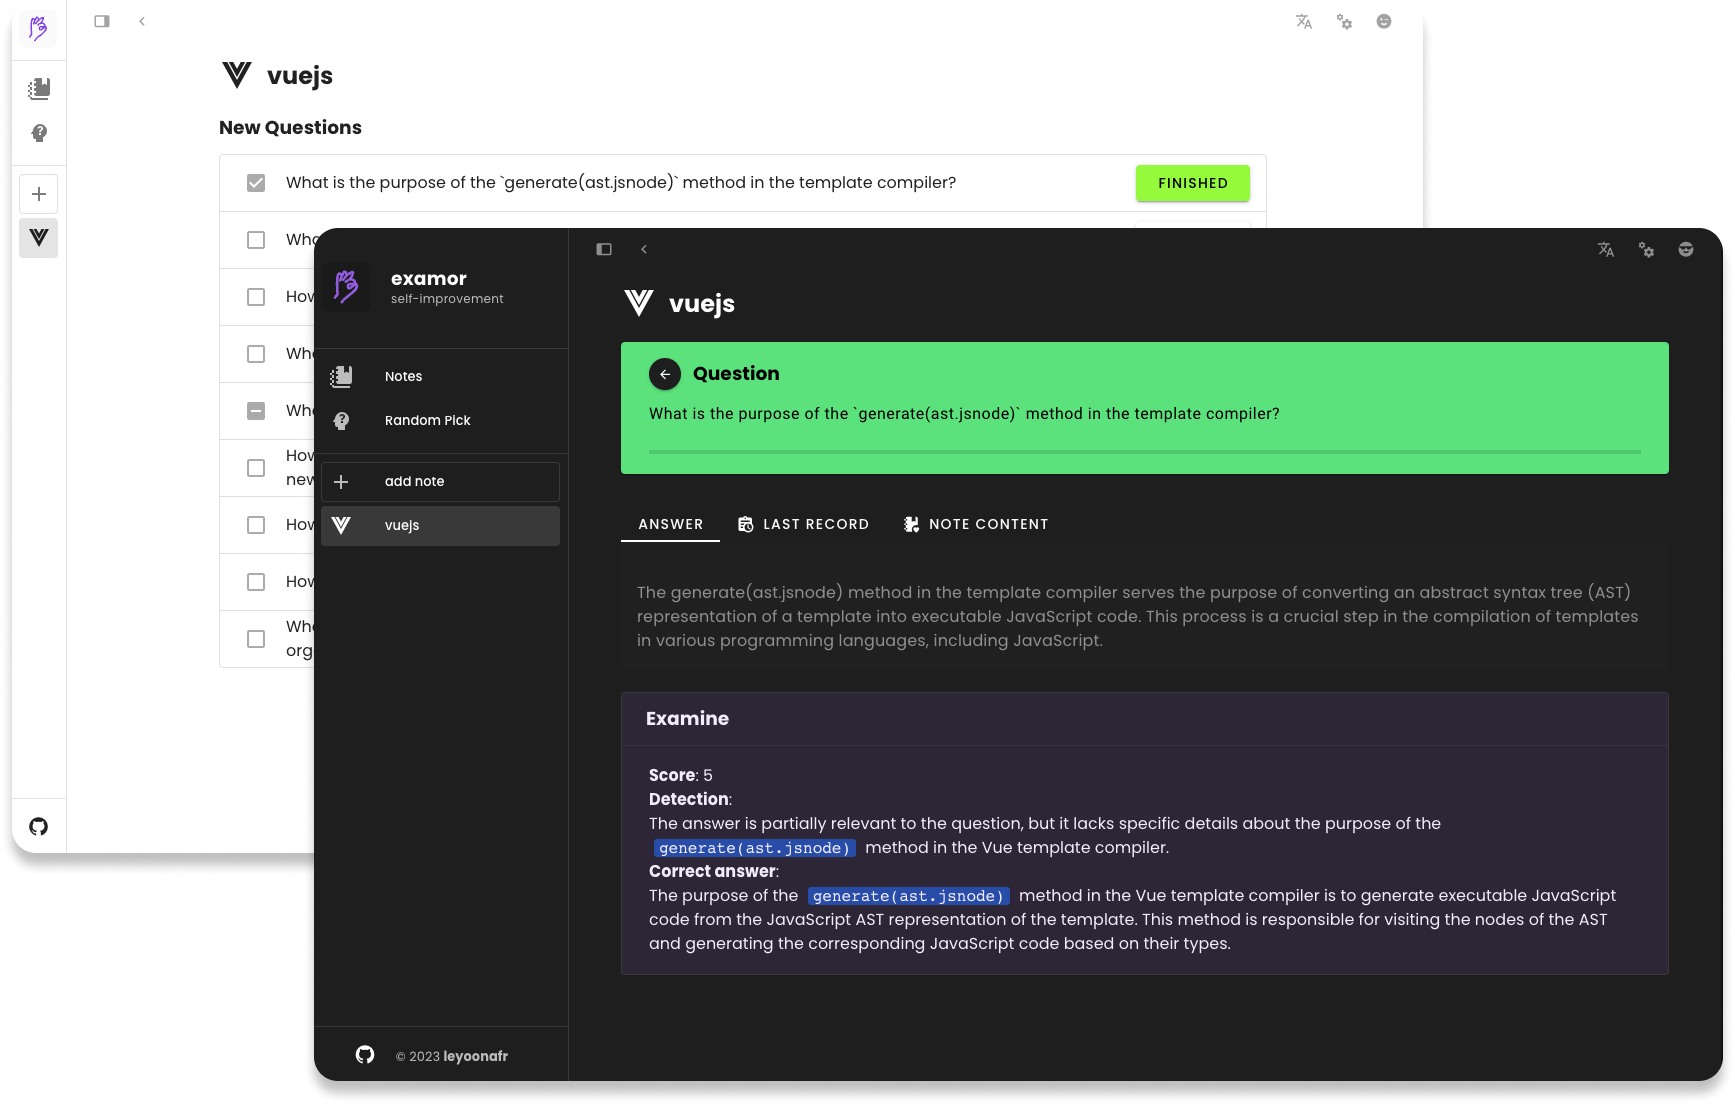Click the back arrow in Question card

(x=664, y=374)
